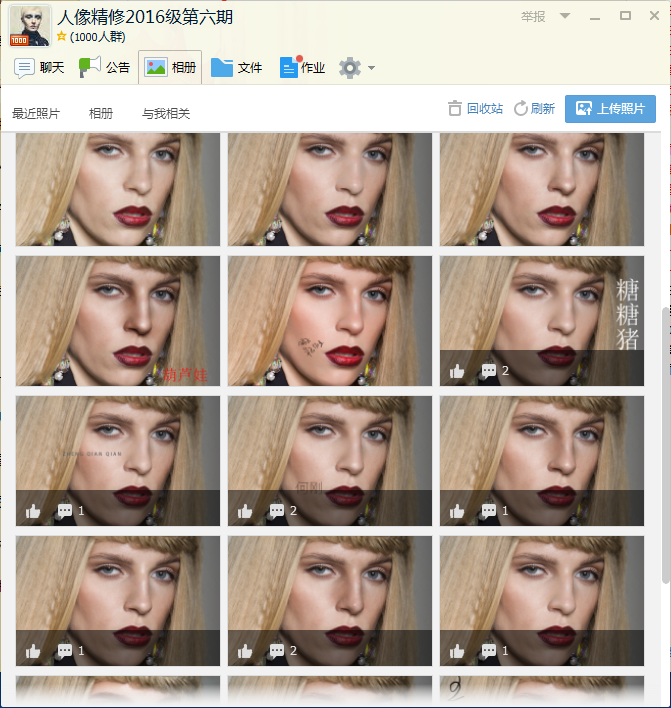
Task: Open the 作业 homework tab
Action: click(302, 68)
